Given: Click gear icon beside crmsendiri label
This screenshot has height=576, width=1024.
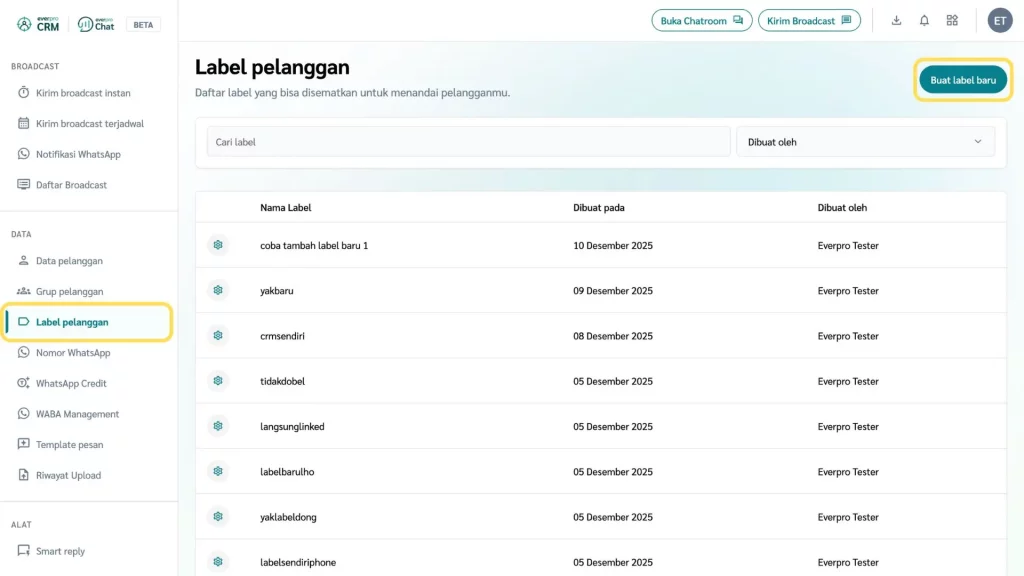Looking at the screenshot, I should 218,336.
